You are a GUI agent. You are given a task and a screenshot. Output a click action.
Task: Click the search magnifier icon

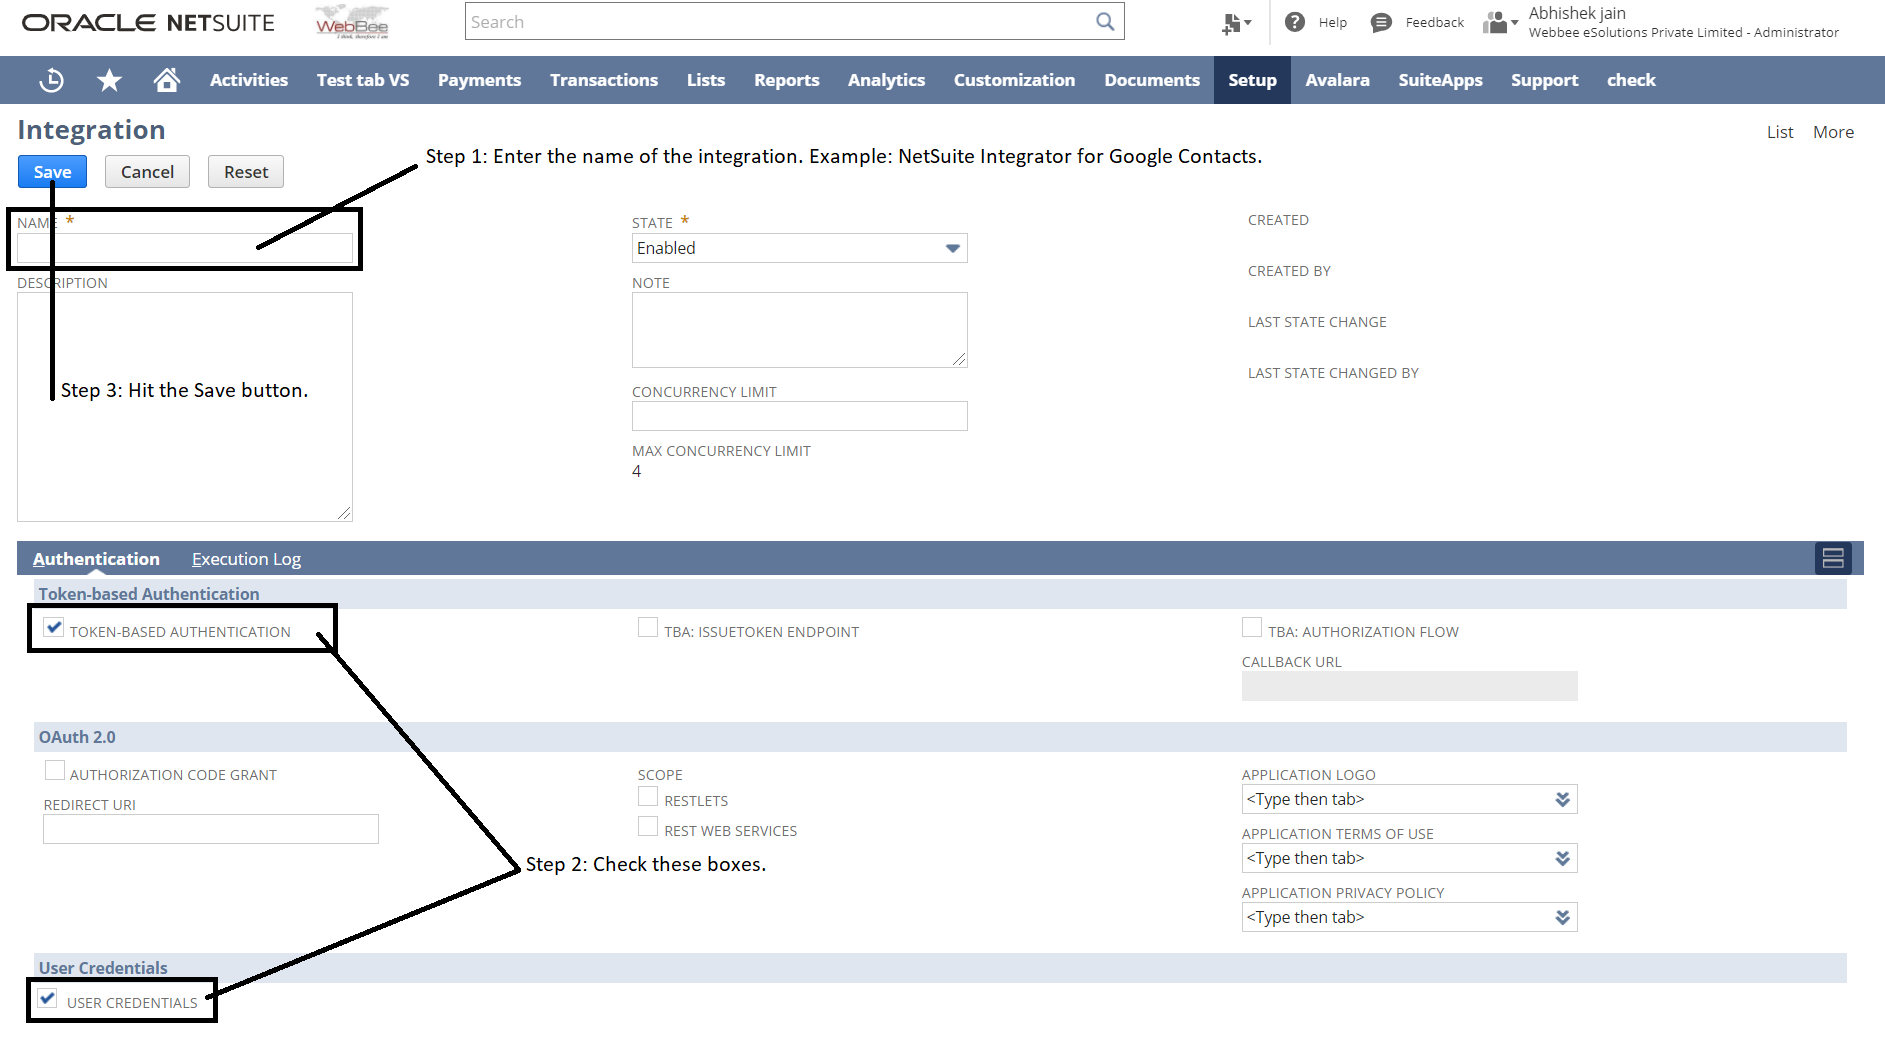(1105, 21)
